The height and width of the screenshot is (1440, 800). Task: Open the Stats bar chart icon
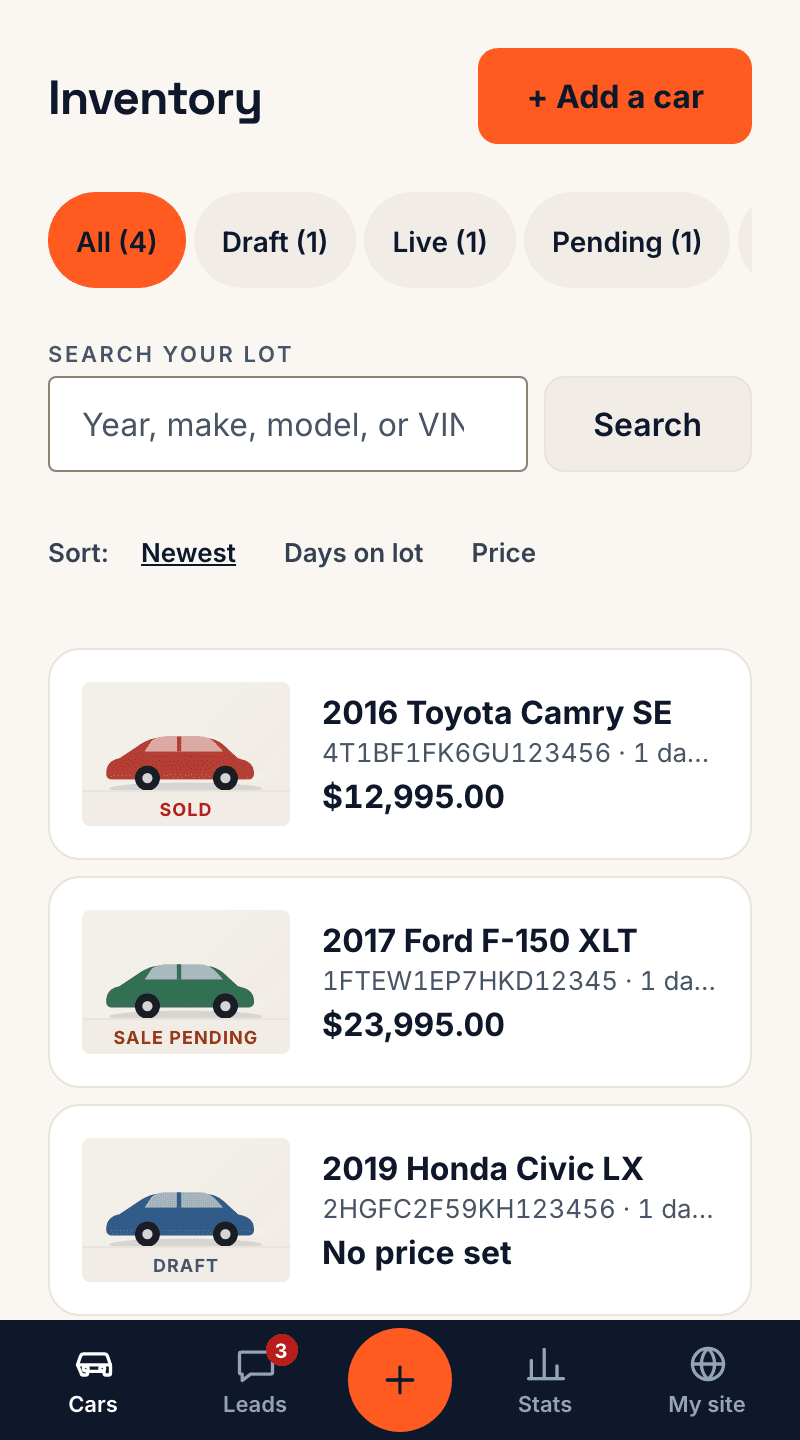tap(545, 1364)
